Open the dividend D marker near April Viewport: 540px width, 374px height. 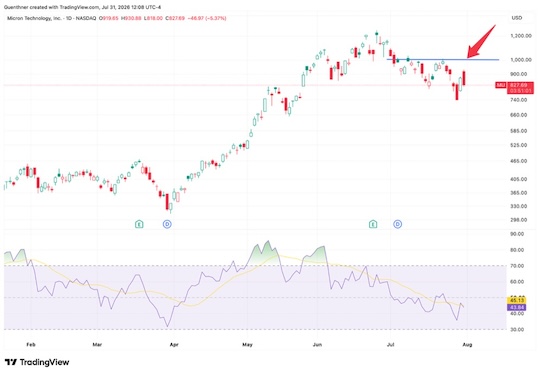[167, 225]
